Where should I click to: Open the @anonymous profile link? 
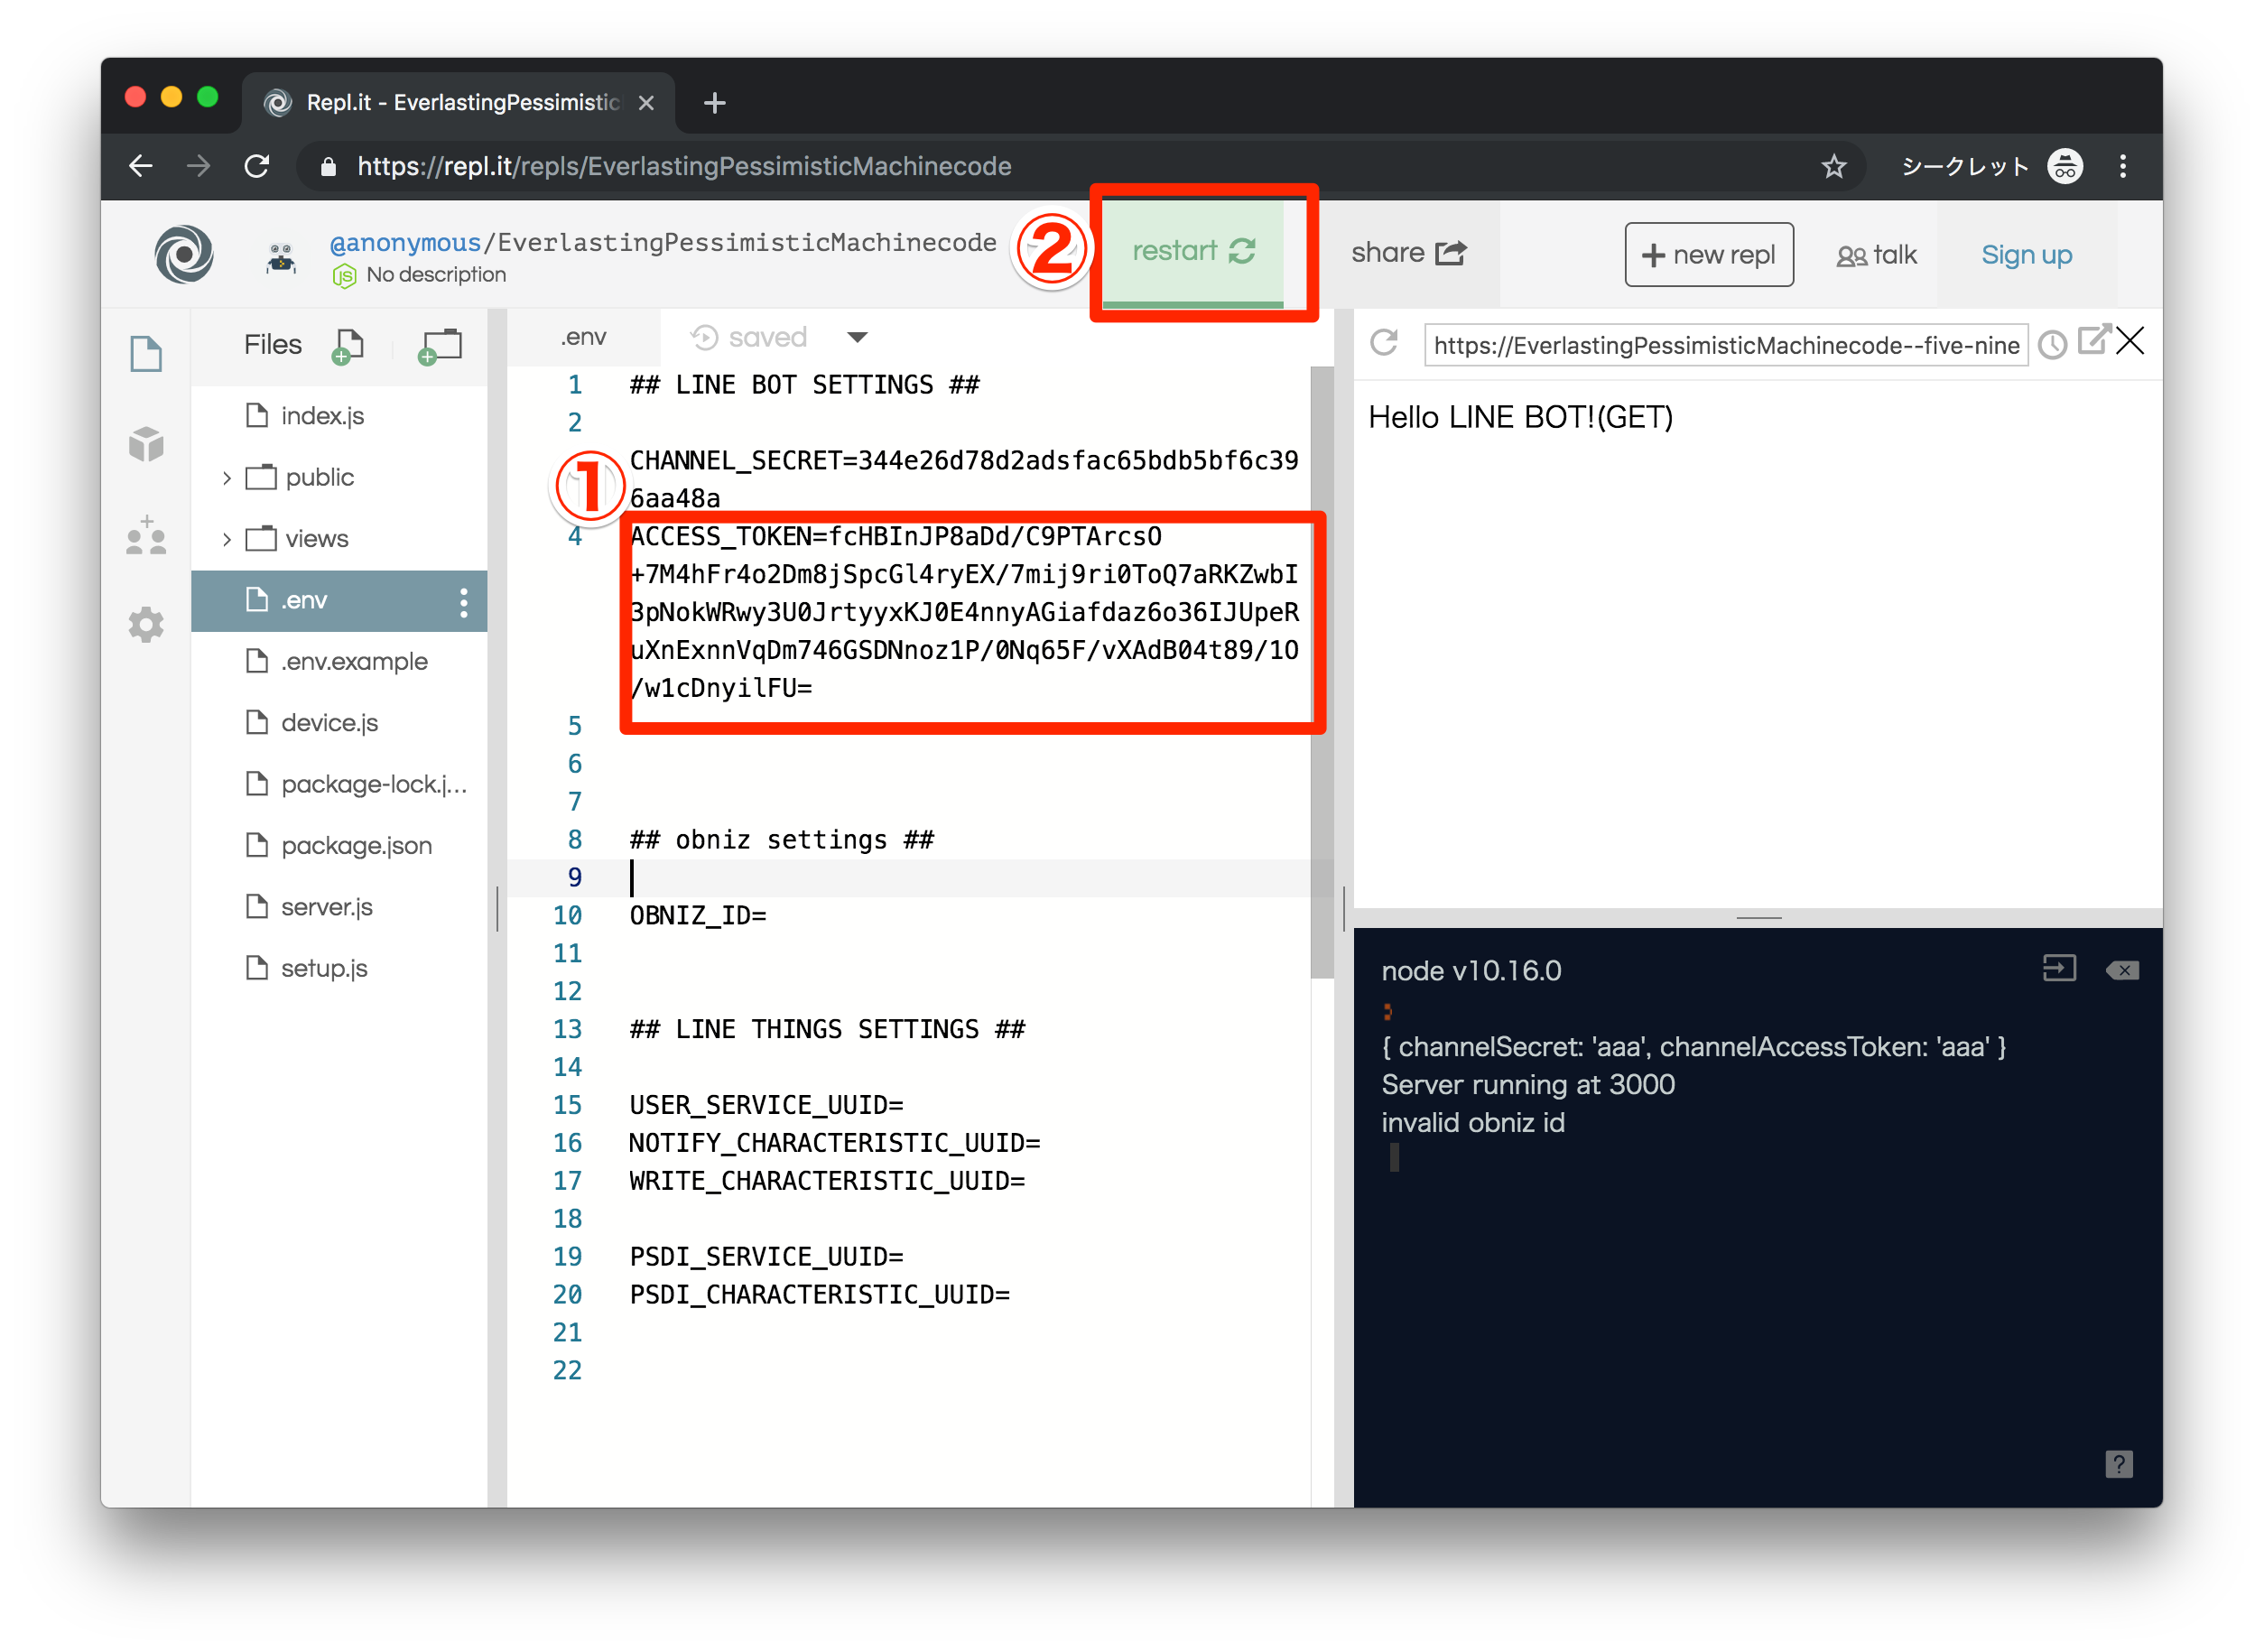(405, 243)
